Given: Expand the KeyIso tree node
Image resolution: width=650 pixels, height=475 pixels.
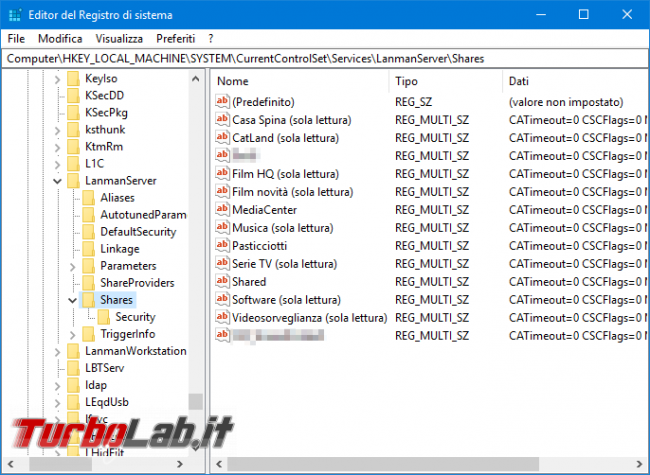Looking at the screenshot, I should 58,79.
